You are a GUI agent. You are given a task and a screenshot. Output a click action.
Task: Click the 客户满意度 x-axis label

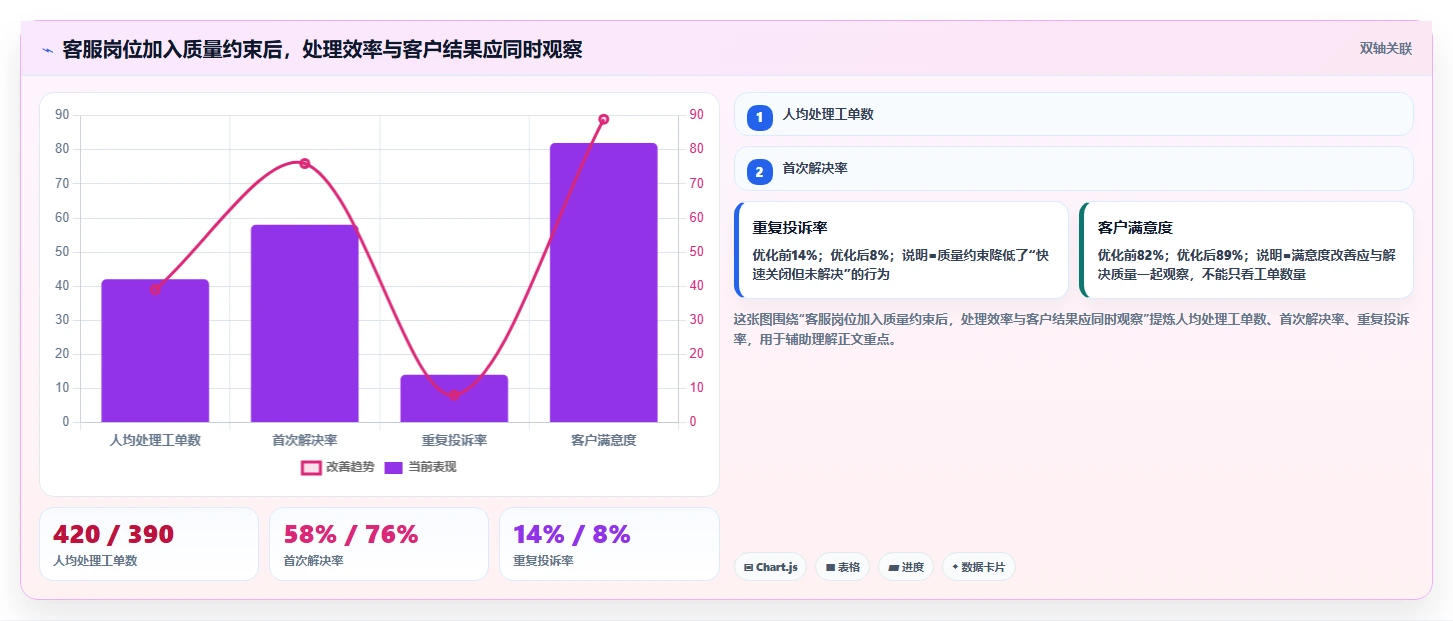603,440
